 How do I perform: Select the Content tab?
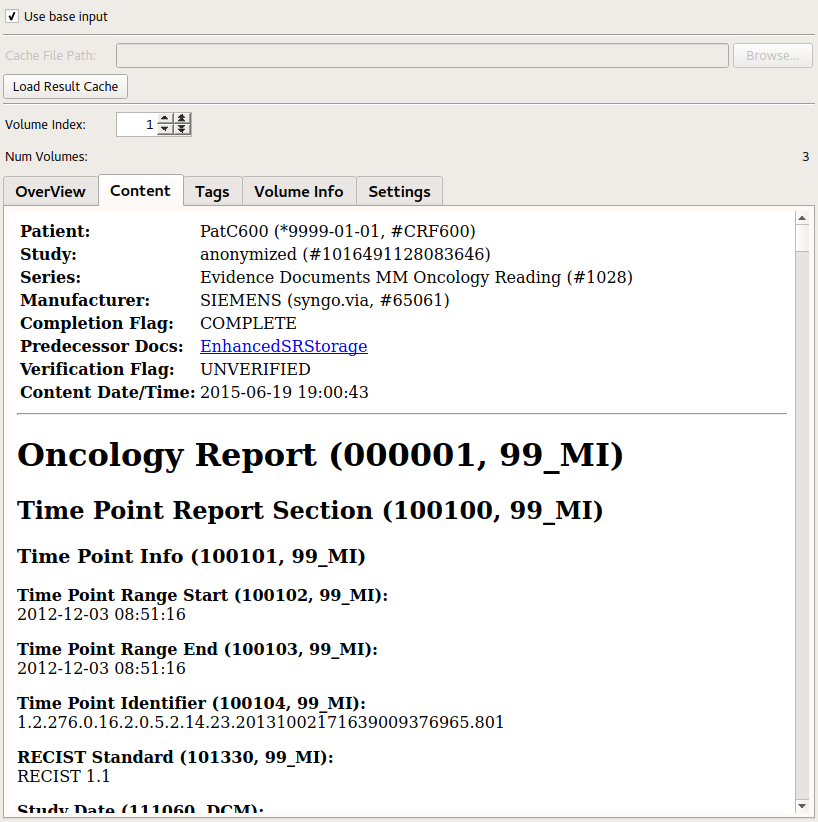coord(140,191)
